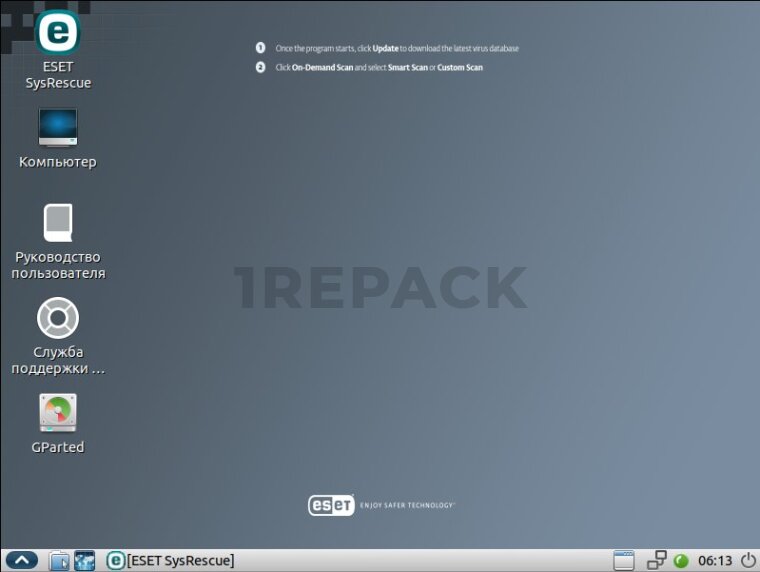
Task: Click the 06:13 clock
Action: [x=714, y=560]
